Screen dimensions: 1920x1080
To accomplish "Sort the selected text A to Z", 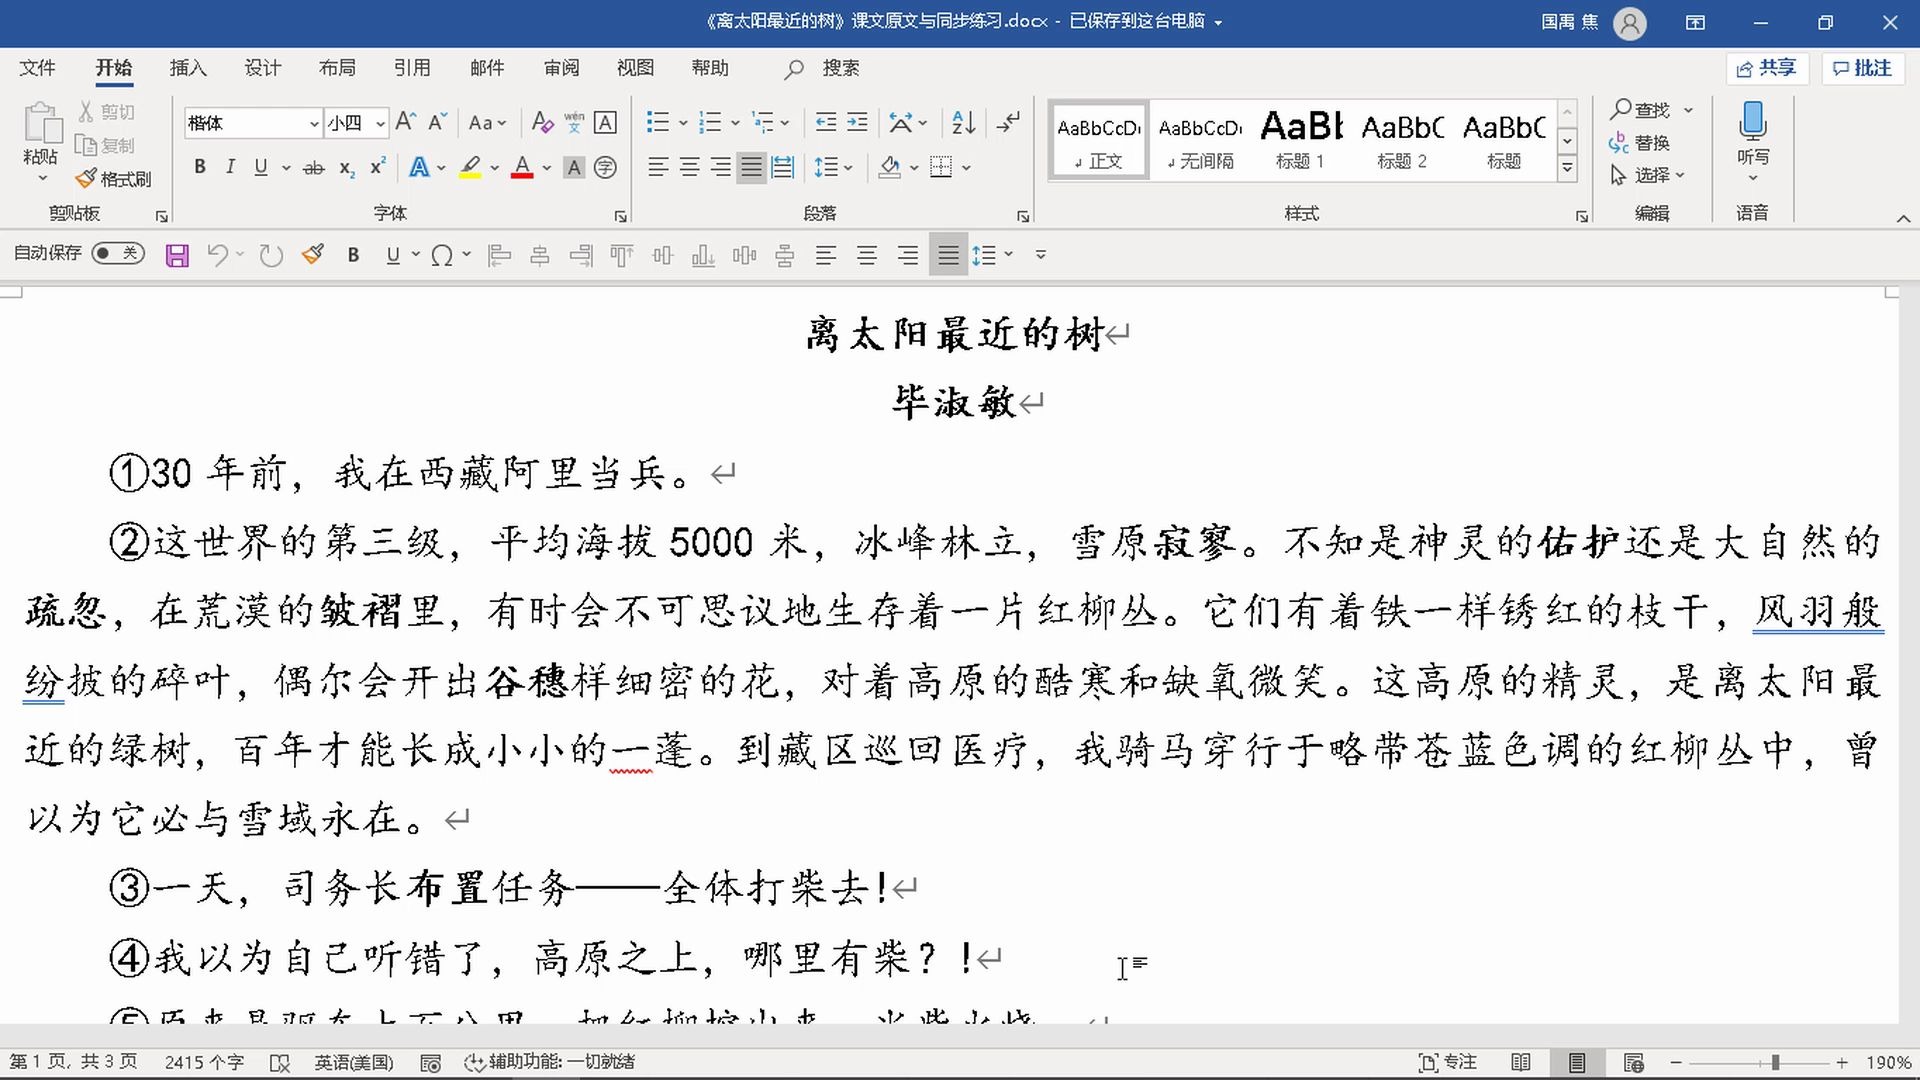I will pos(963,122).
